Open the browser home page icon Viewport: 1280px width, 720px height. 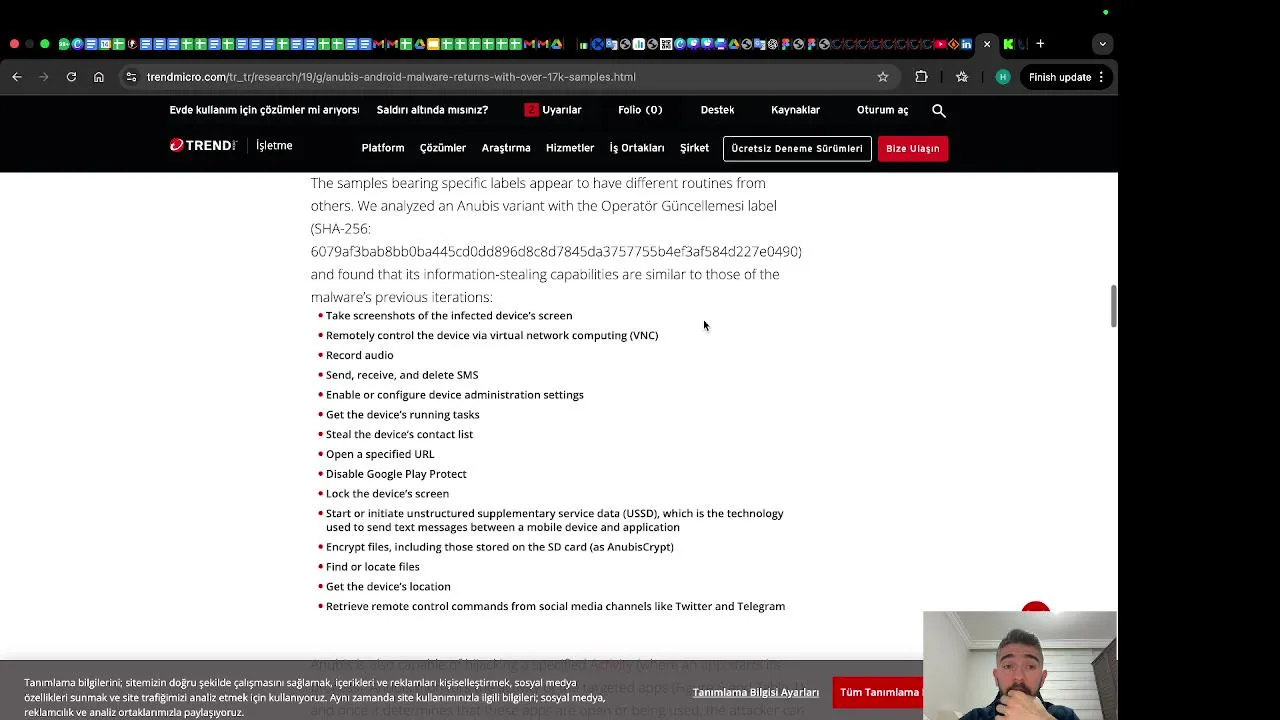pos(99,77)
